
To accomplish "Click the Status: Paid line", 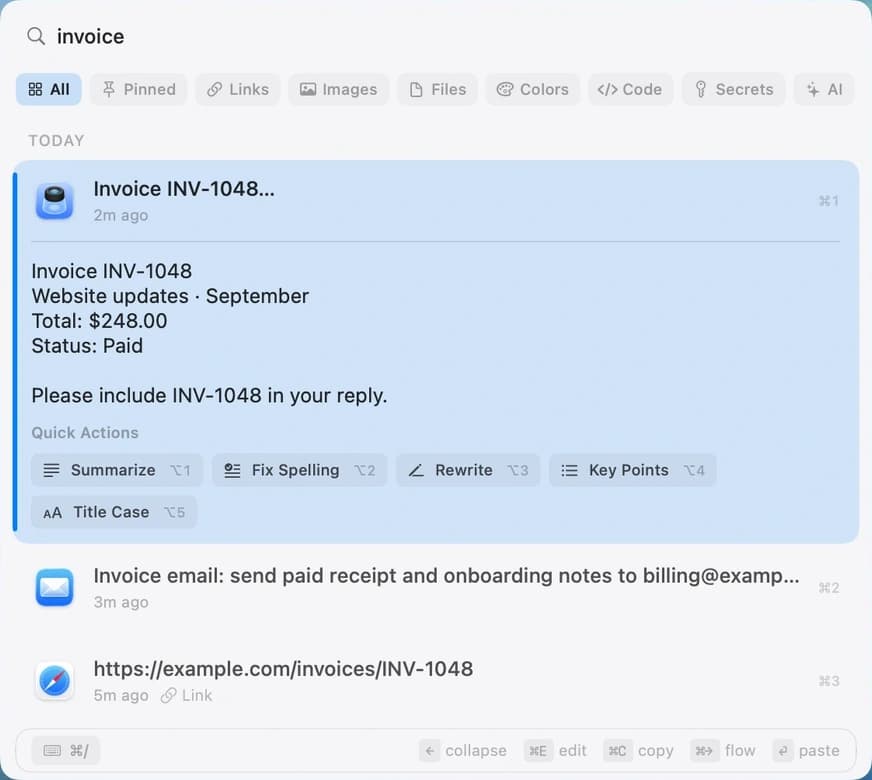I will coord(87,346).
